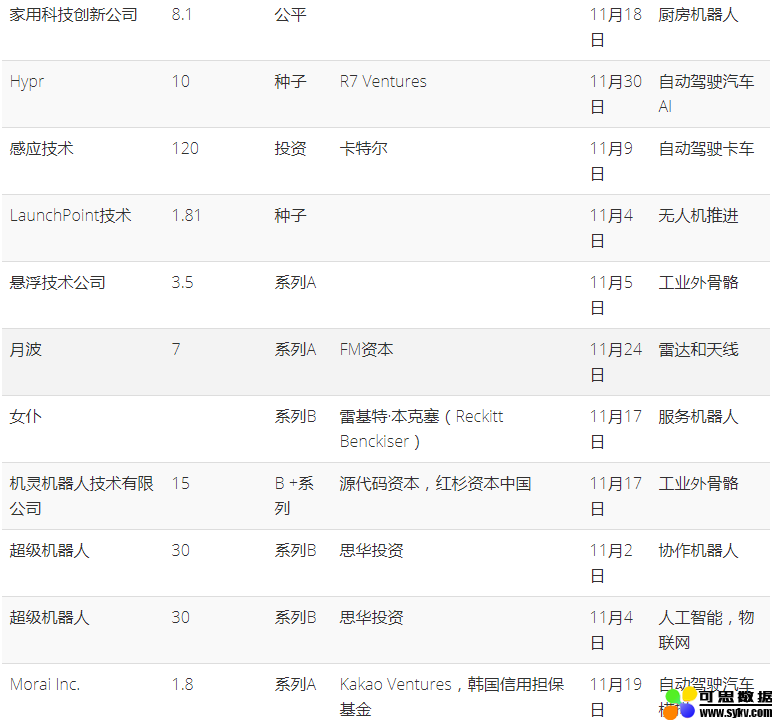Select the 公平 round type cell
Image resolution: width=777 pixels, height=725 pixels.
pyautogui.click(x=290, y=14)
